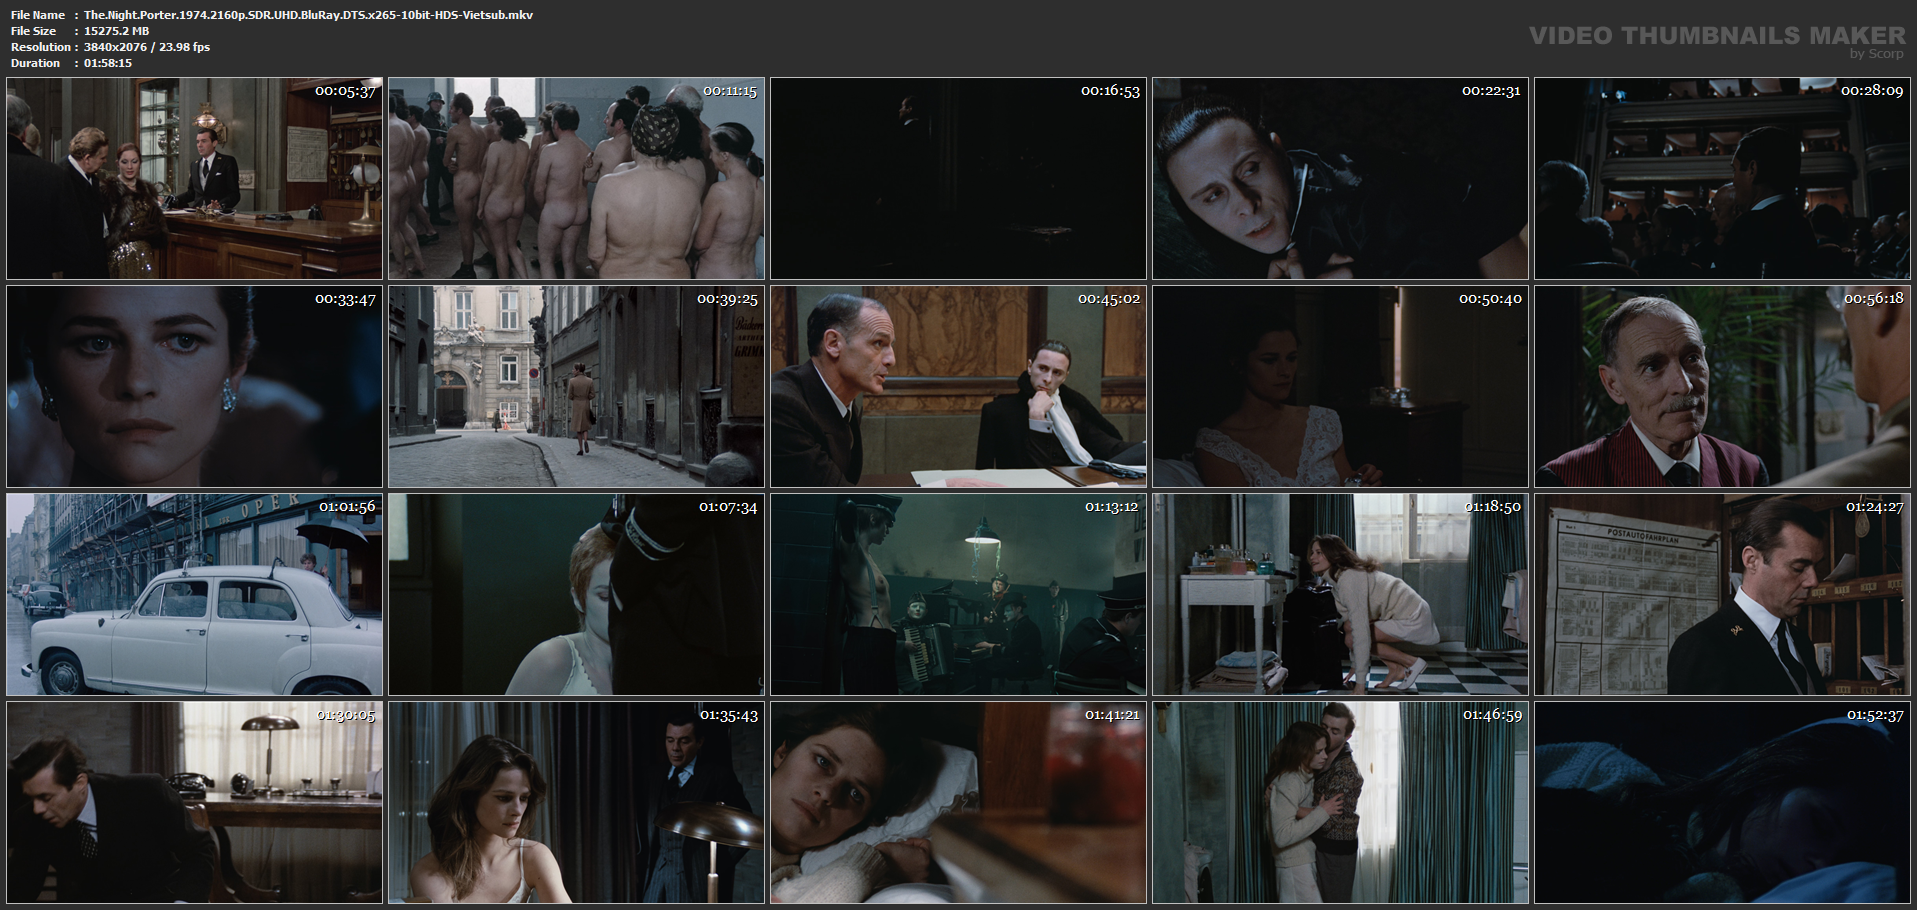Click the resolution value 3840x2076 / 23.98 fps
The width and height of the screenshot is (1917, 910).
click(147, 47)
